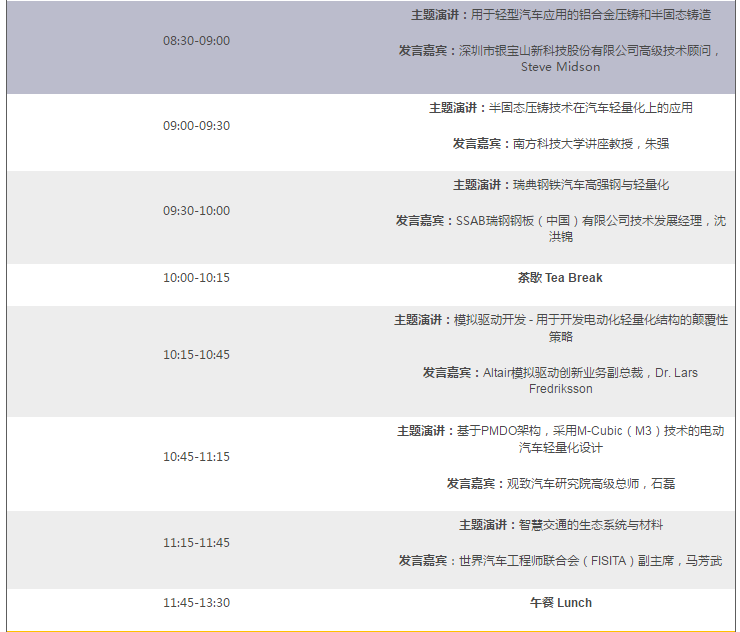740x632 pixels.
Task: Select the 10:15-10:45 time slot
Action: pyautogui.click(x=196, y=355)
